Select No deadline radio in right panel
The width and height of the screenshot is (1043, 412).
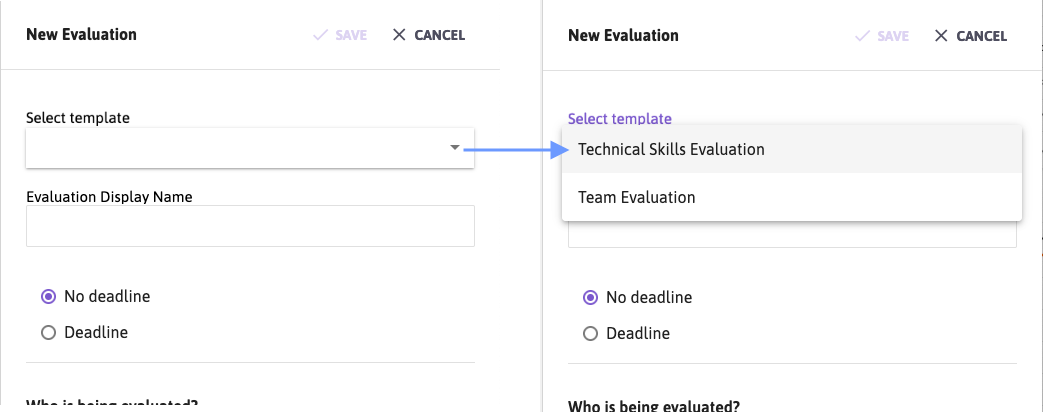(591, 298)
